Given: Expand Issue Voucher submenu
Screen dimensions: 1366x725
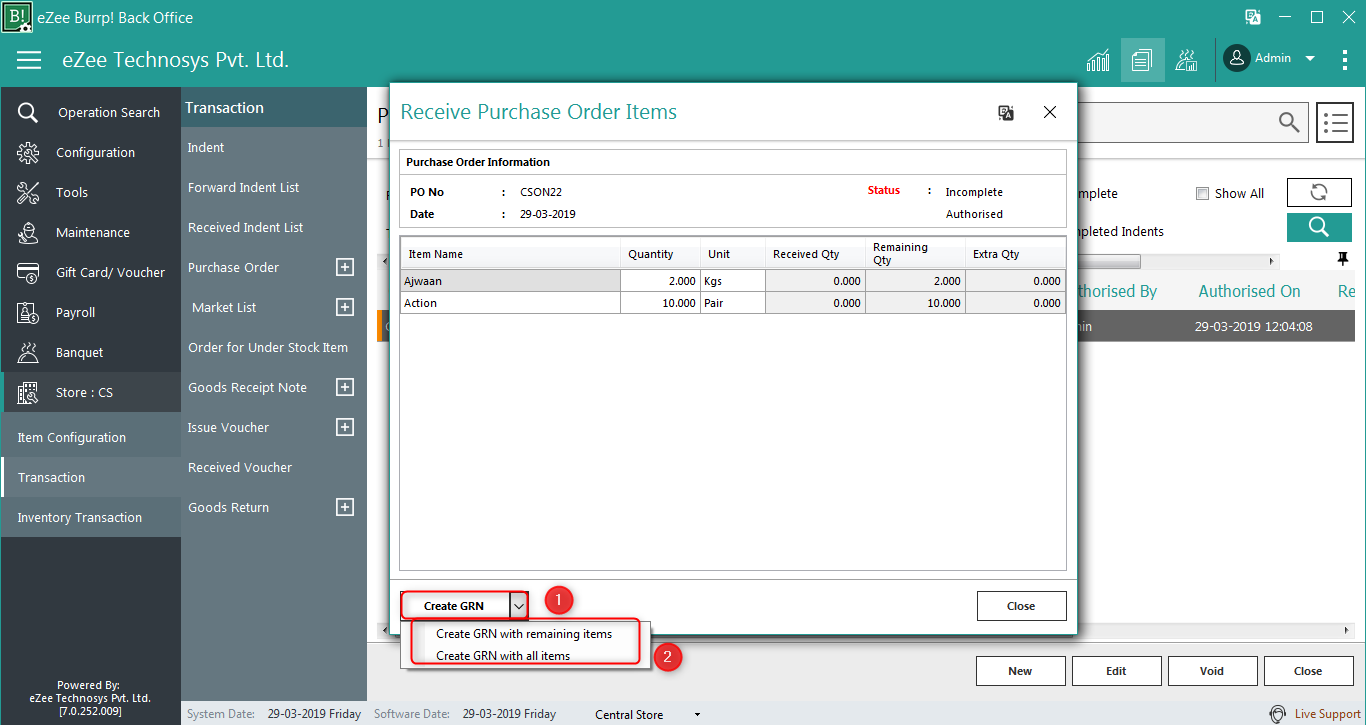Looking at the screenshot, I should tap(345, 427).
